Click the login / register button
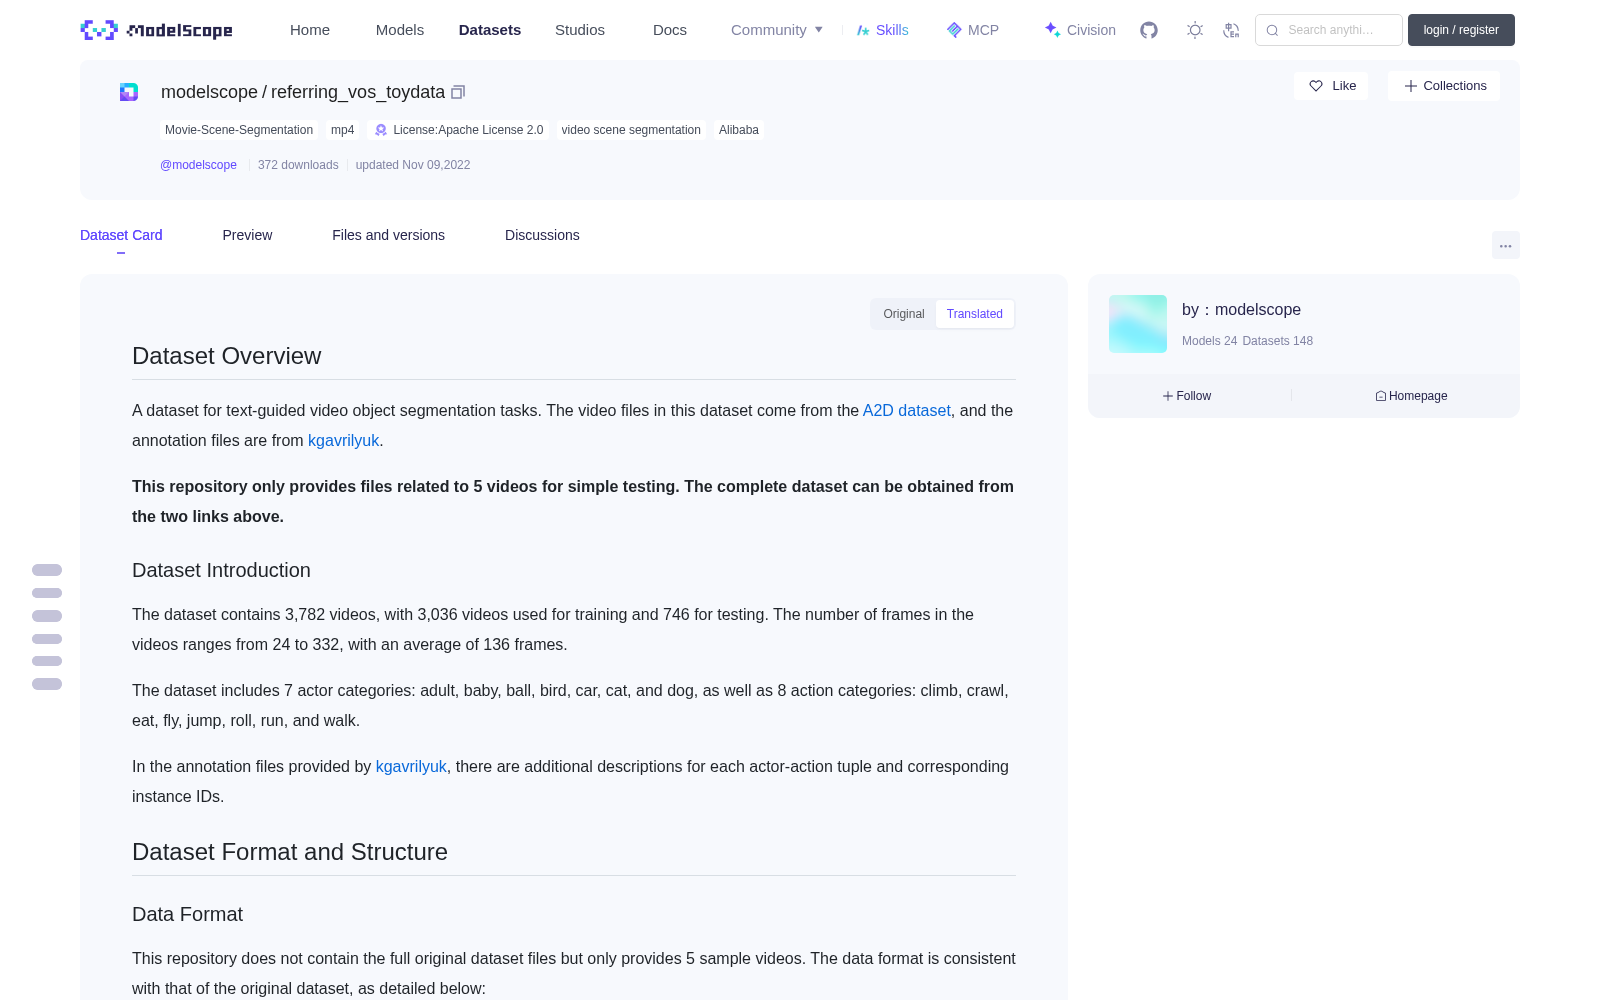The height and width of the screenshot is (1000, 1600). point(1461,30)
